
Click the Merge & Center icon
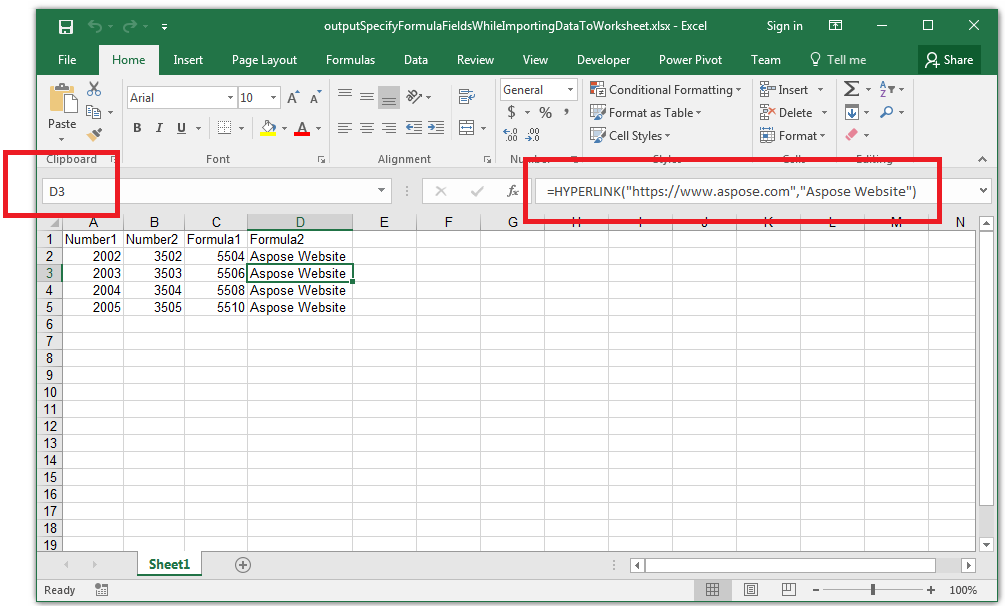(x=465, y=128)
